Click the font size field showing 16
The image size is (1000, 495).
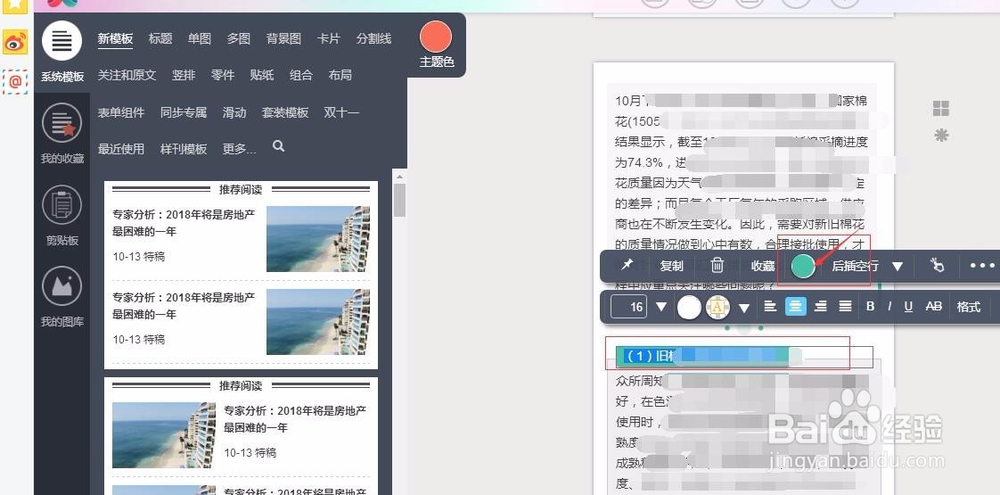629,307
